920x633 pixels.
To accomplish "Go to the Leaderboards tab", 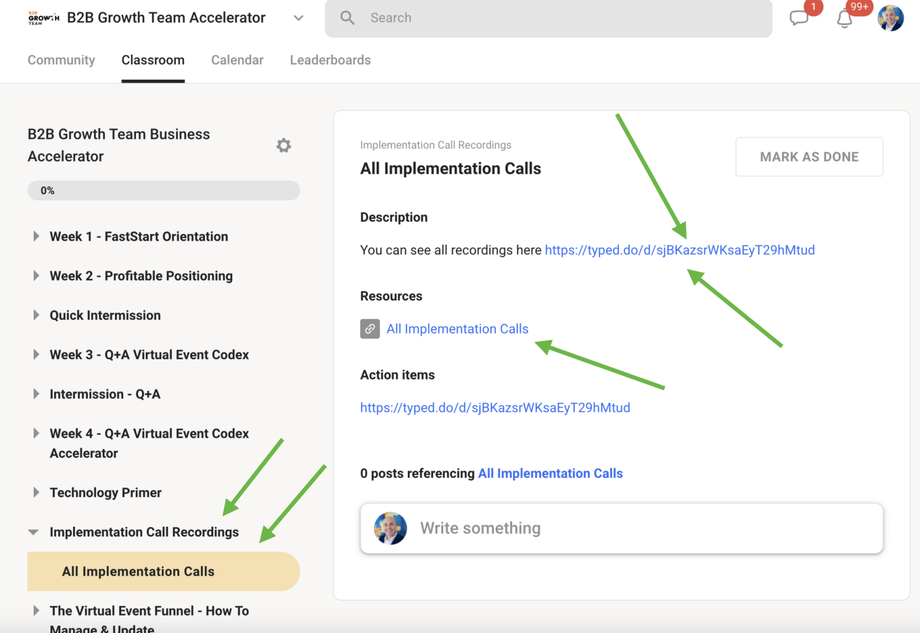I will [x=330, y=60].
